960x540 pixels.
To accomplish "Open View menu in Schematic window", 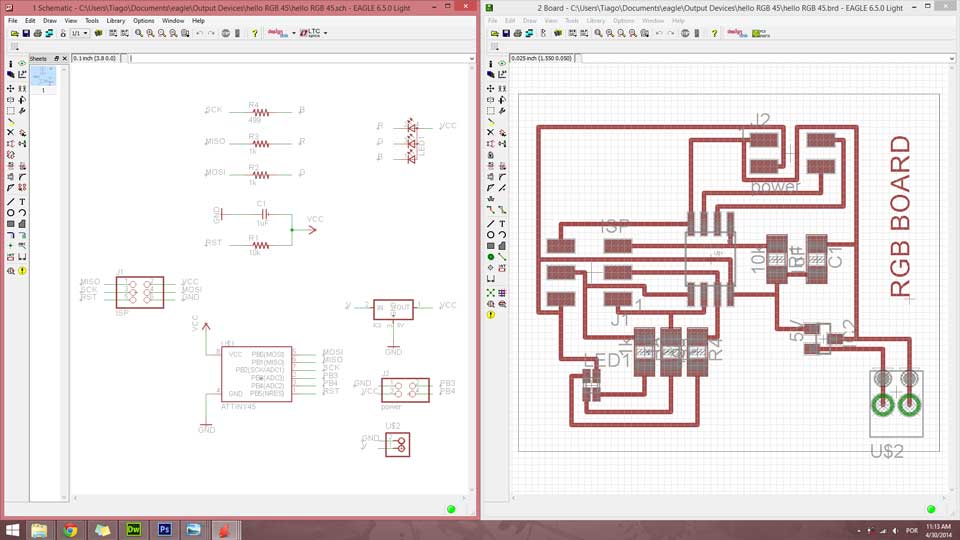I will pyautogui.click(x=71, y=20).
